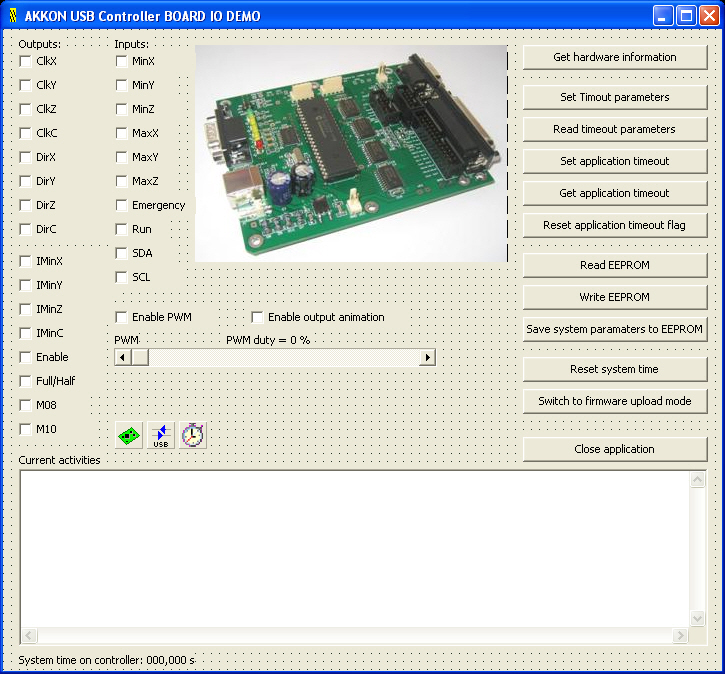The width and height of the screenshot is (725, 674).
Task: Click the PWM slider left arrow
Action: [x=123, y=357]
